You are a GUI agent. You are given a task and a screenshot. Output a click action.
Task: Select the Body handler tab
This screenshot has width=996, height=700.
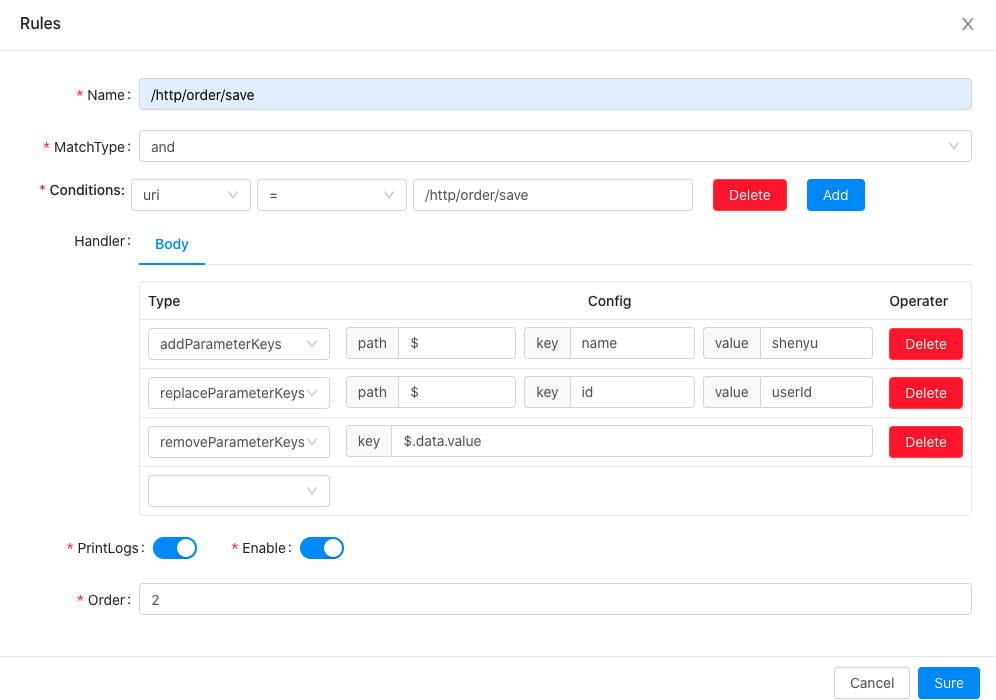pyautogui.click(x=172, y=244)
